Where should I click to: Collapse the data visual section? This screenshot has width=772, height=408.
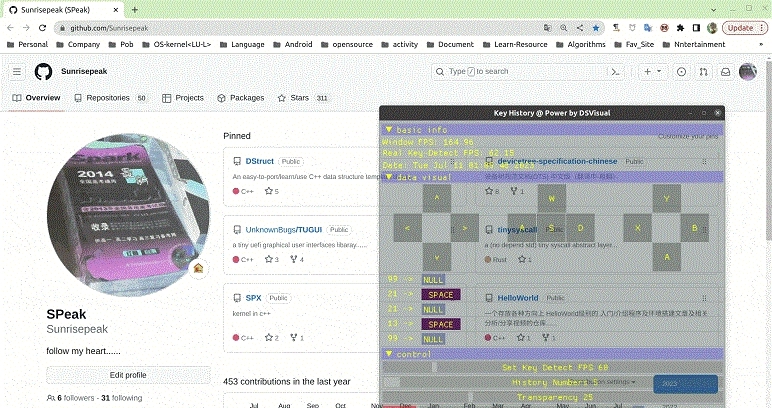[388, 177]
